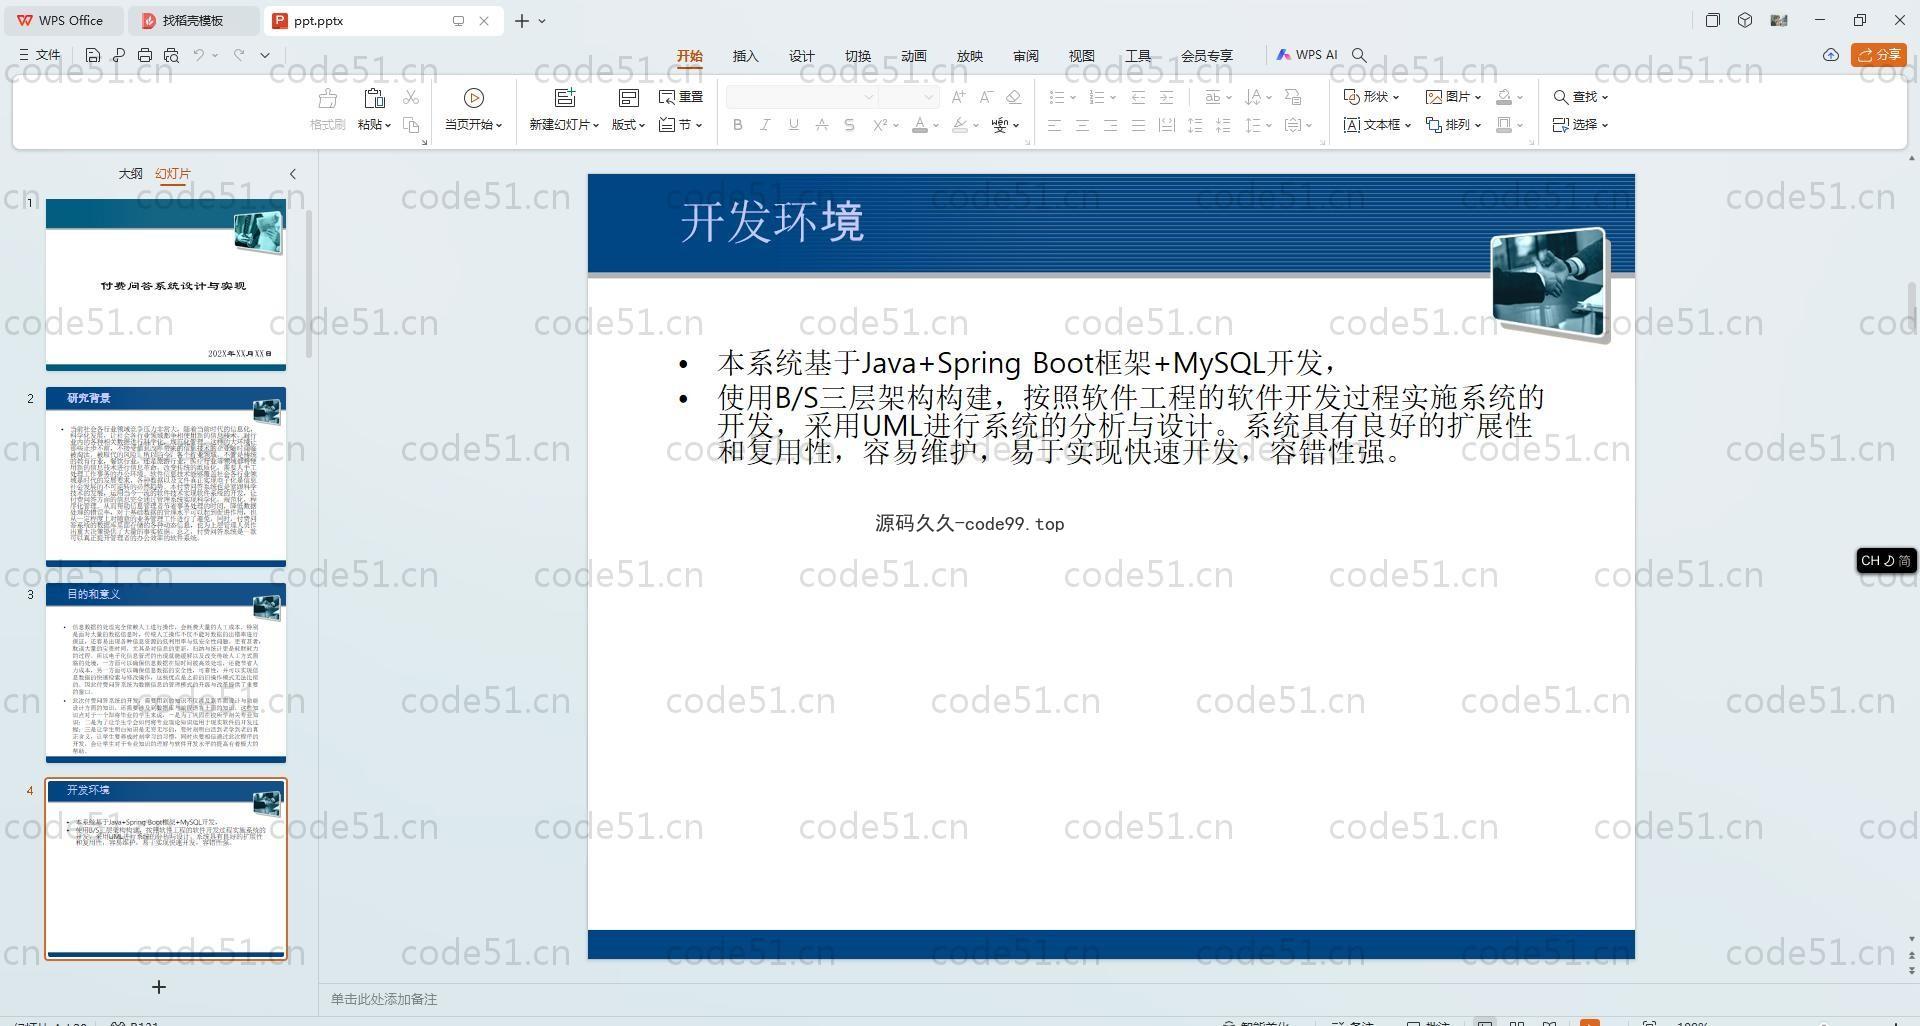The height and width of the screenshot is (1026, 1920).
Task: Open the Find (查找) dropdown
Action: click(x=1580, y=97)
